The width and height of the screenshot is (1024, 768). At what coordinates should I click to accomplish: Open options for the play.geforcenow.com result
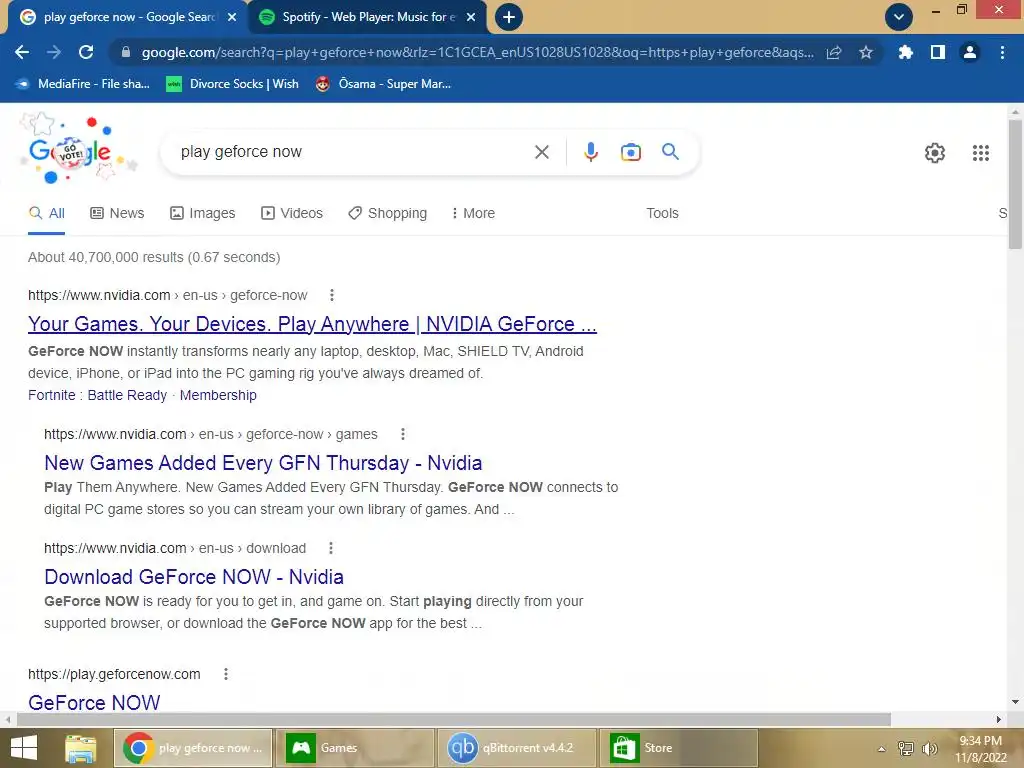tap(226, 674)
